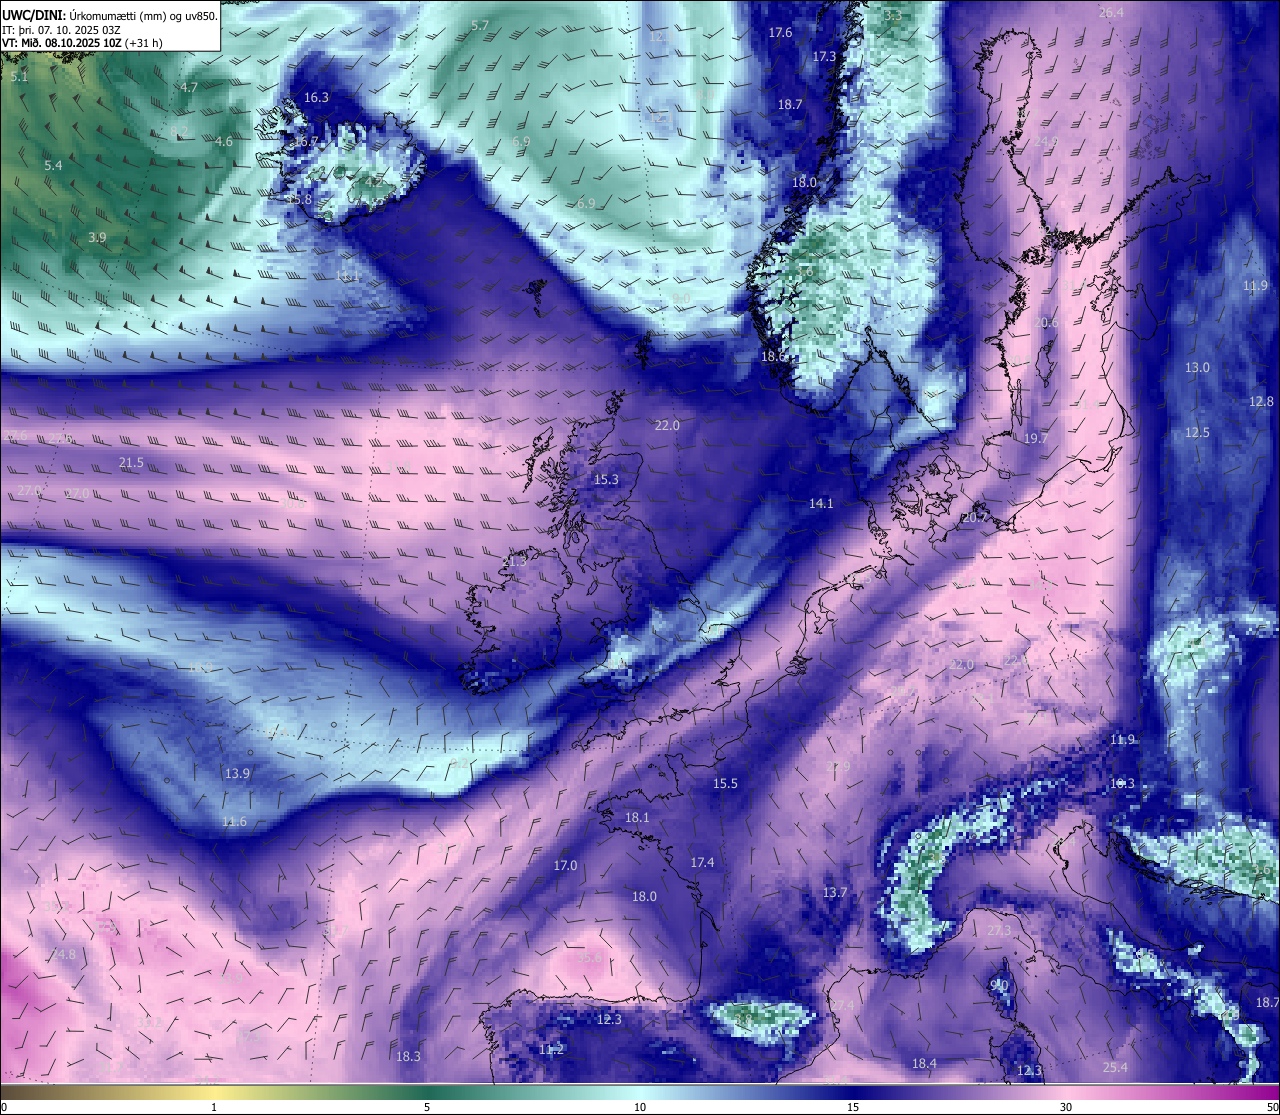Click the 17.6 value off the Norwegian coast
The image size is (1280, 1115).
pyautogui.click(x=780, y=32)
